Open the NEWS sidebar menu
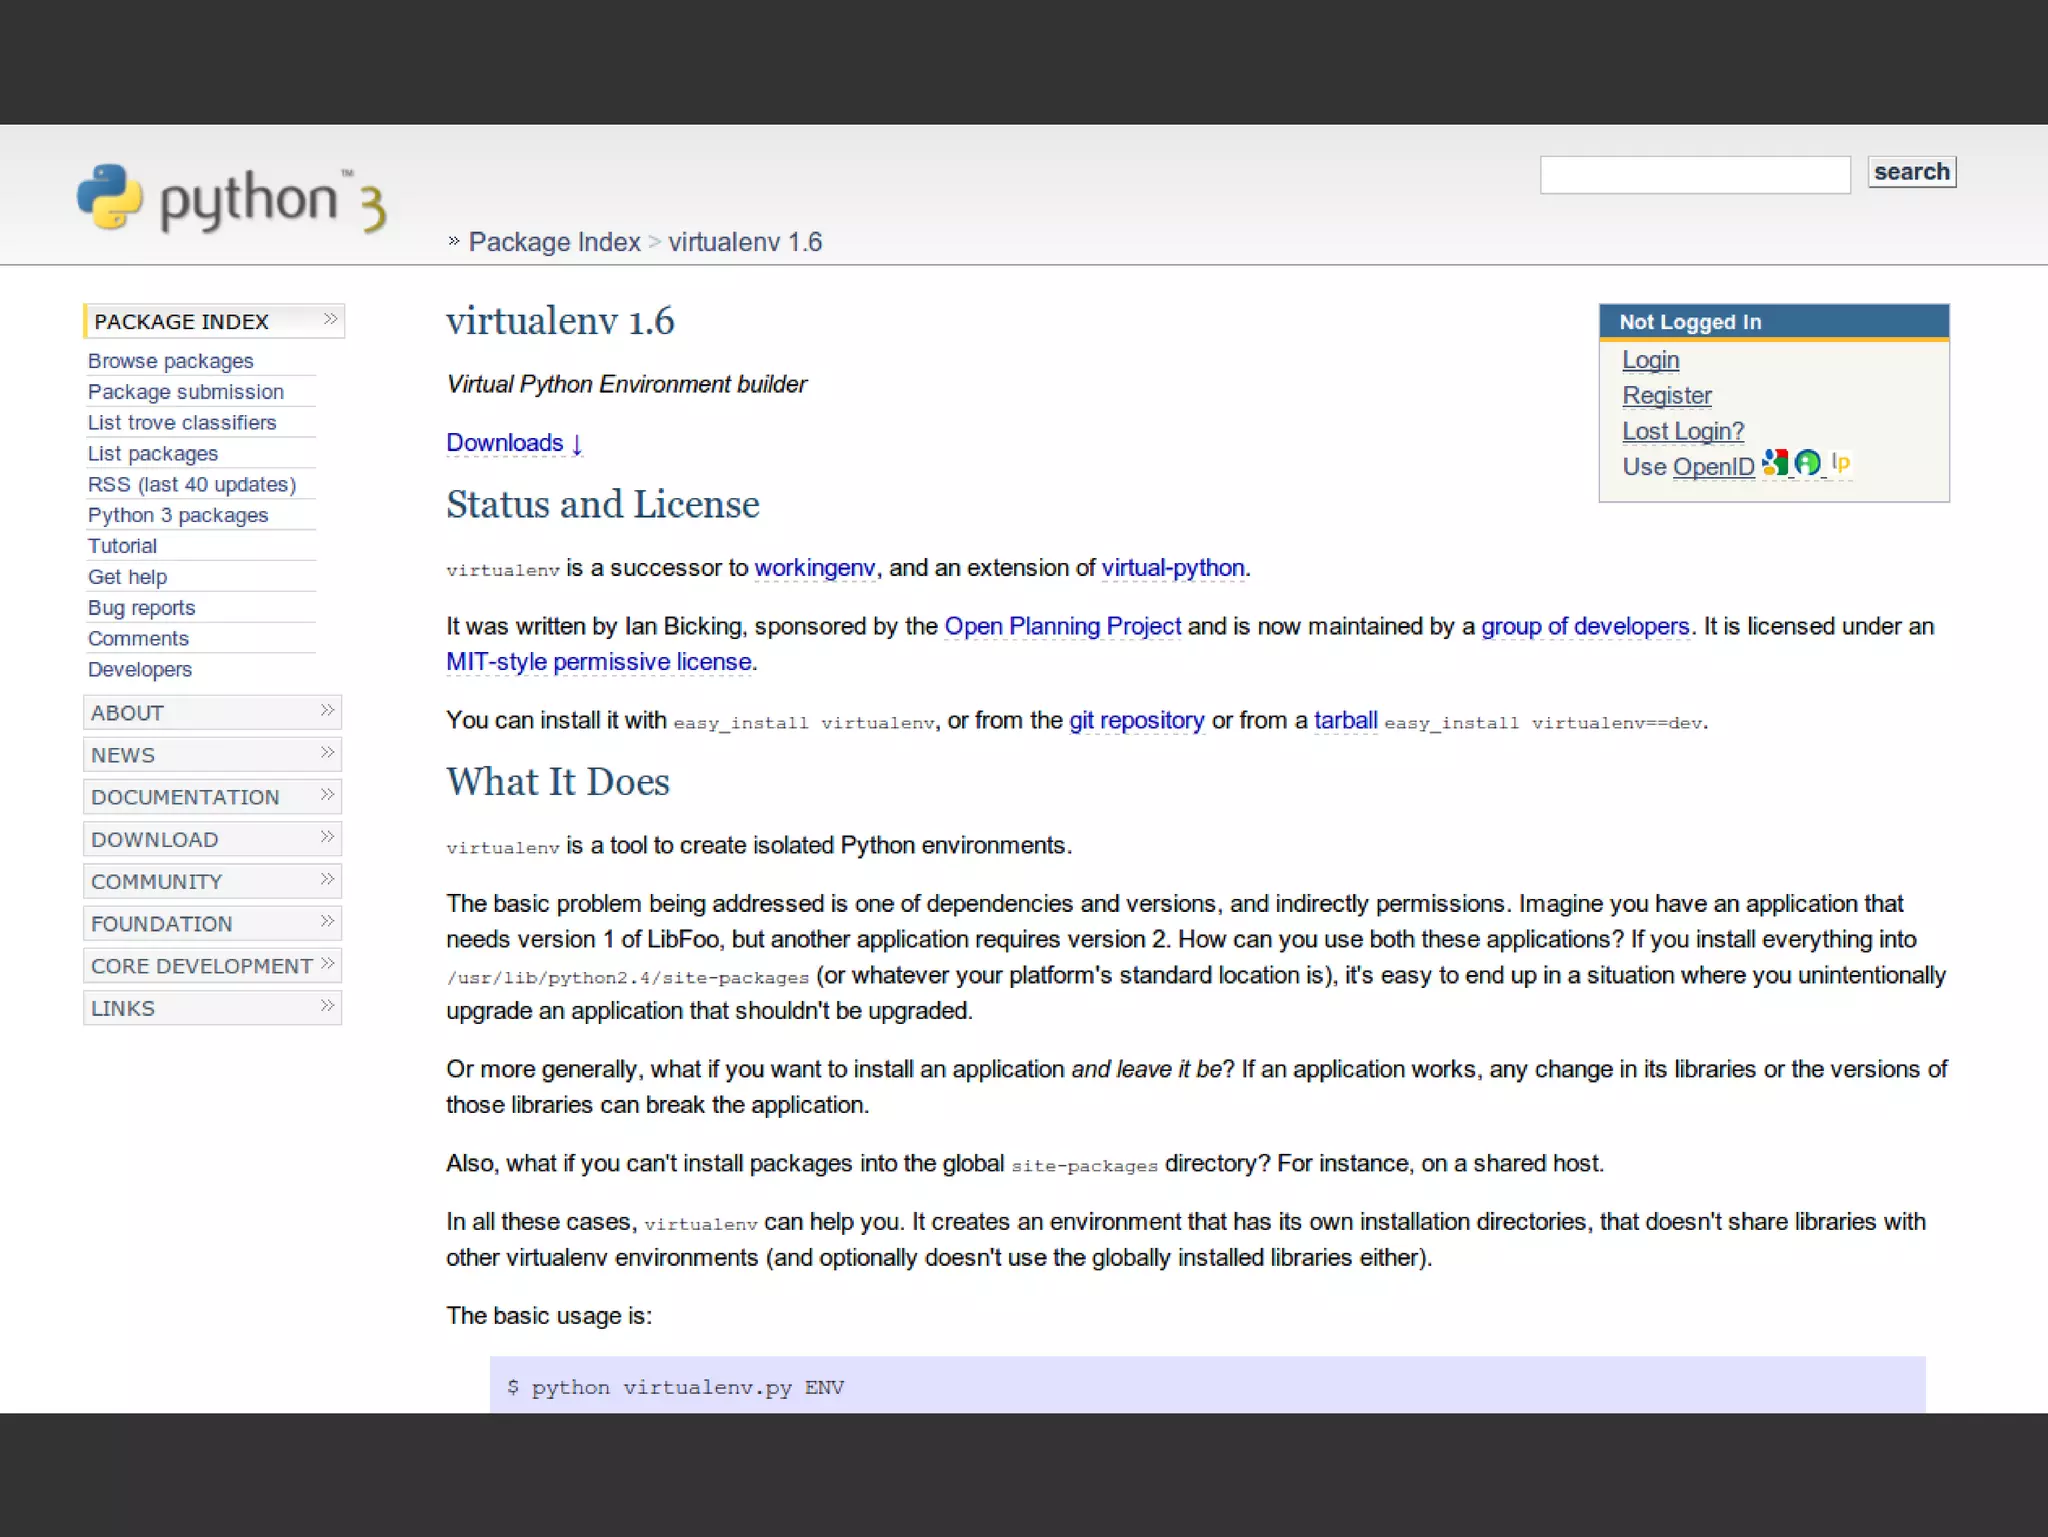Screen dimensions: 2048x1537 [123, 755]
